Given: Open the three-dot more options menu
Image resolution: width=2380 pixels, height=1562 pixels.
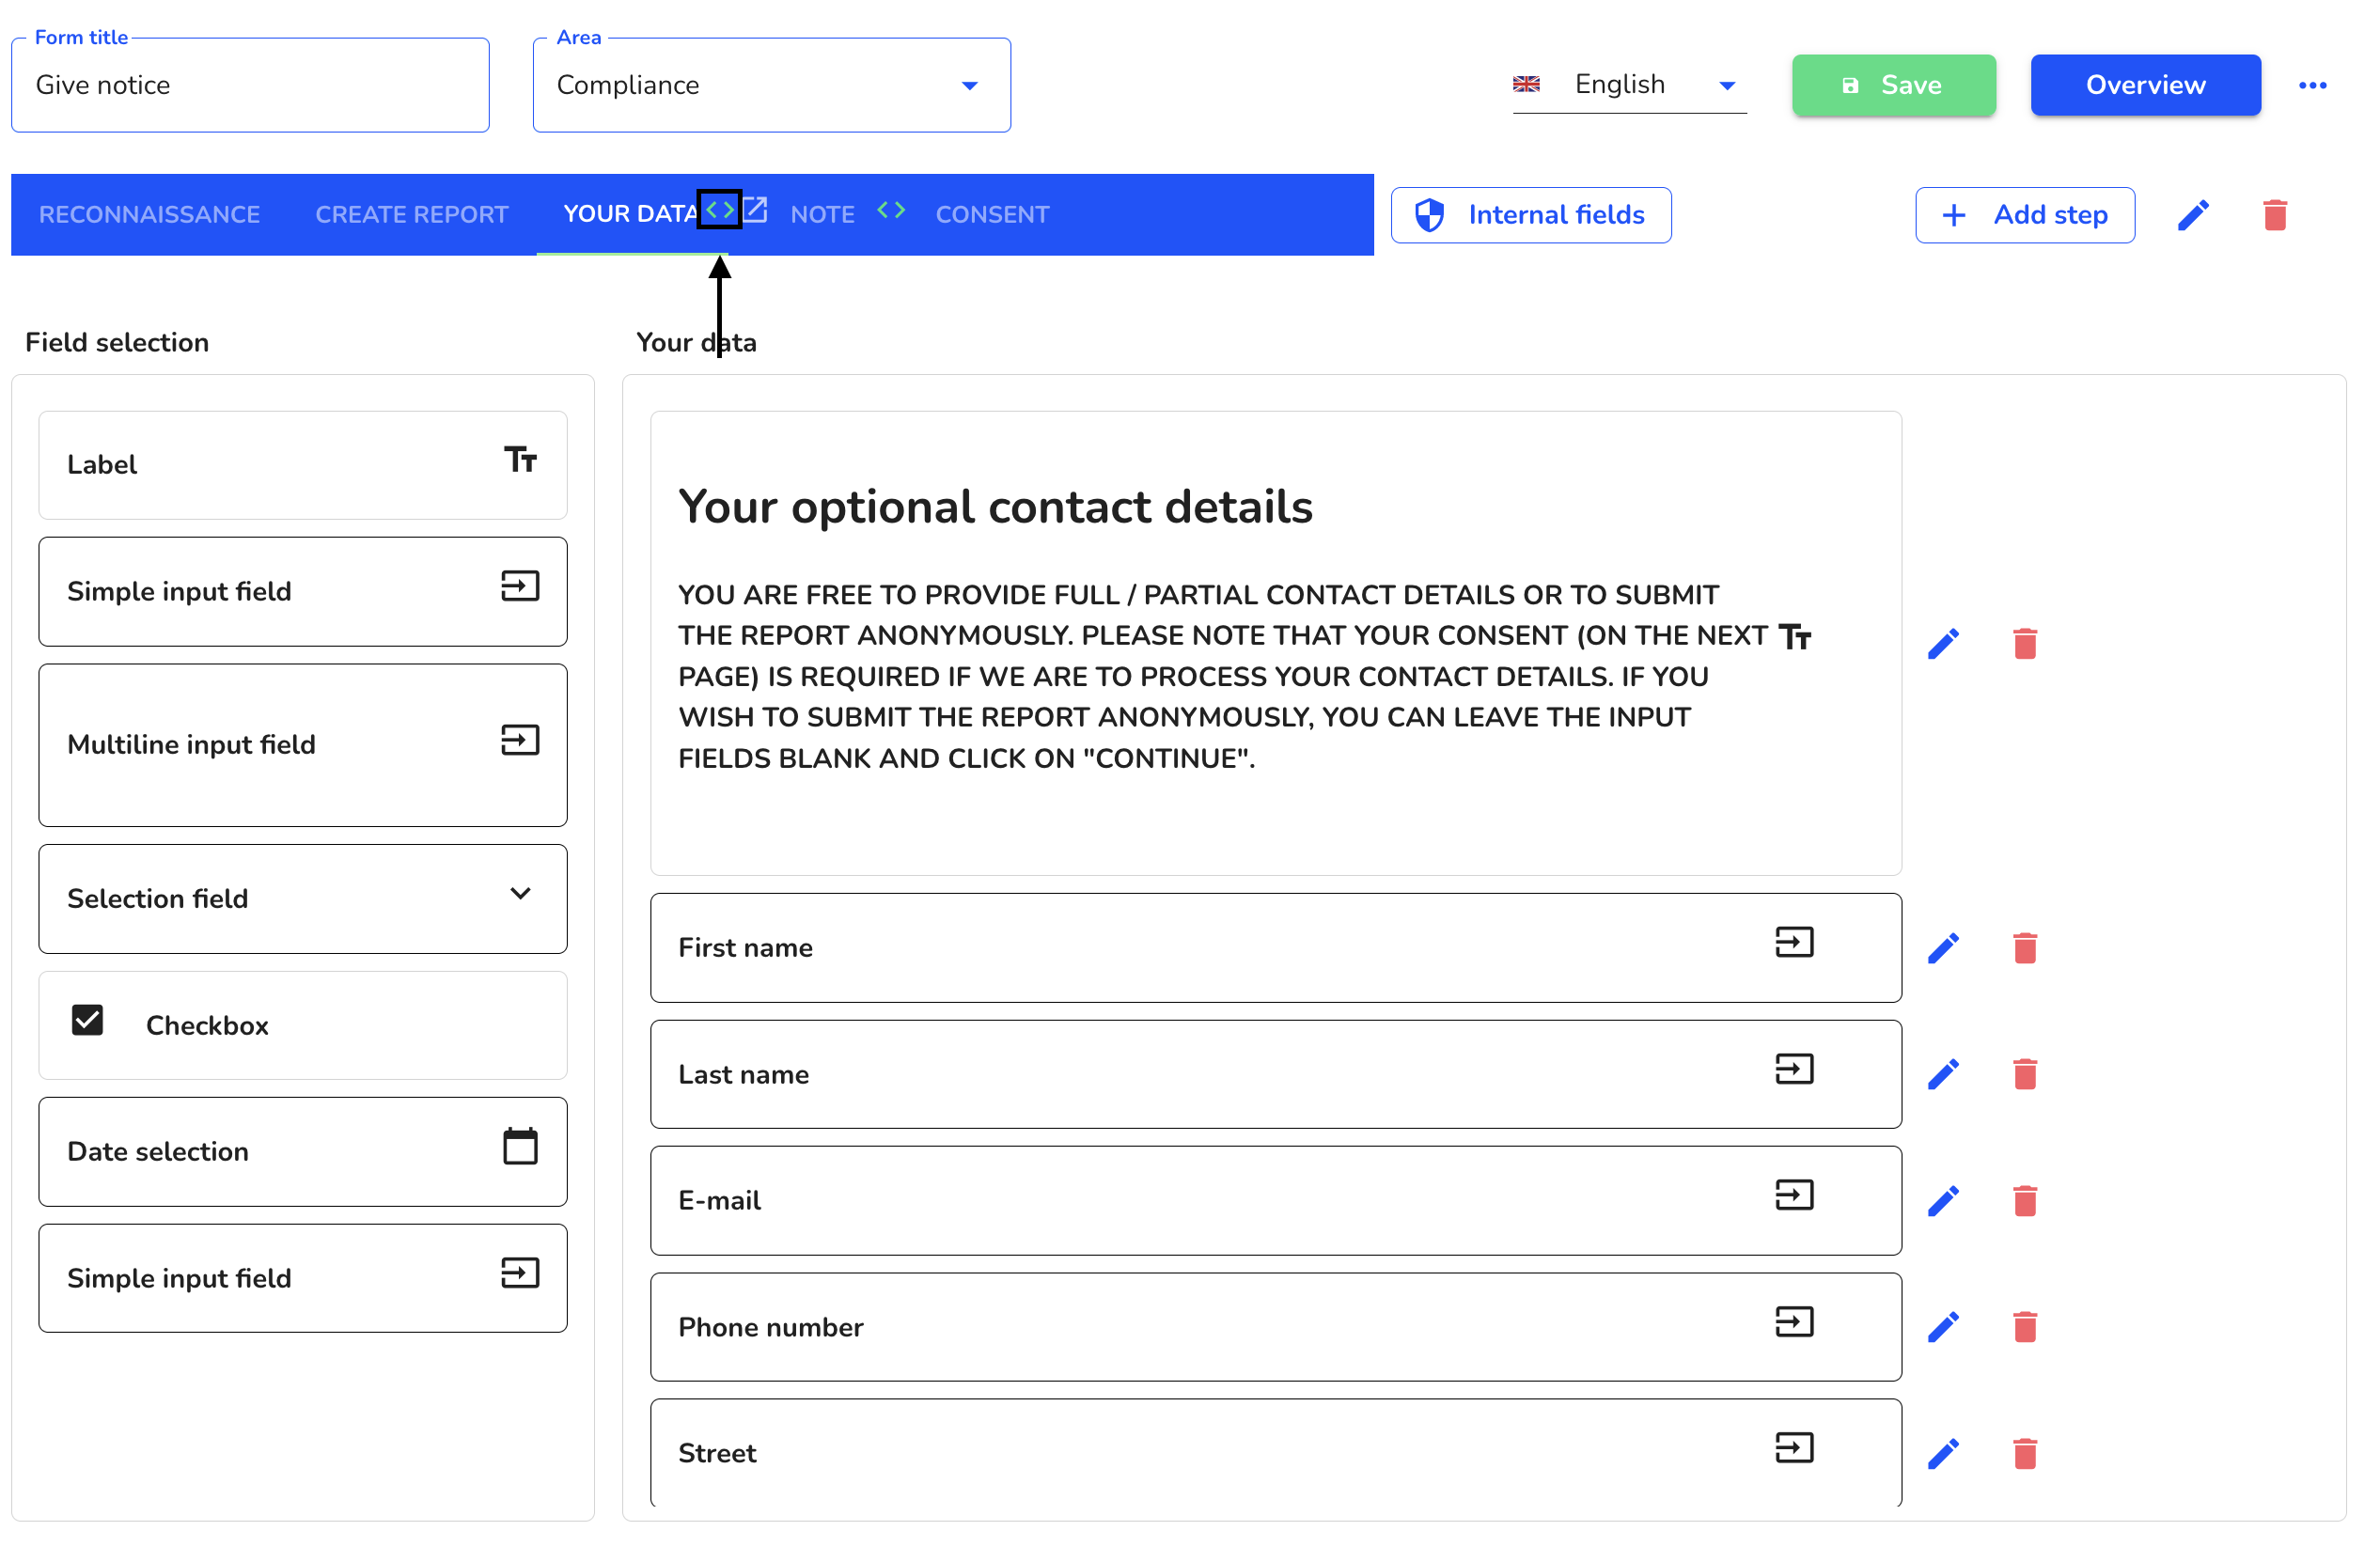Looking at the screenshot, I should point(2313,86).
